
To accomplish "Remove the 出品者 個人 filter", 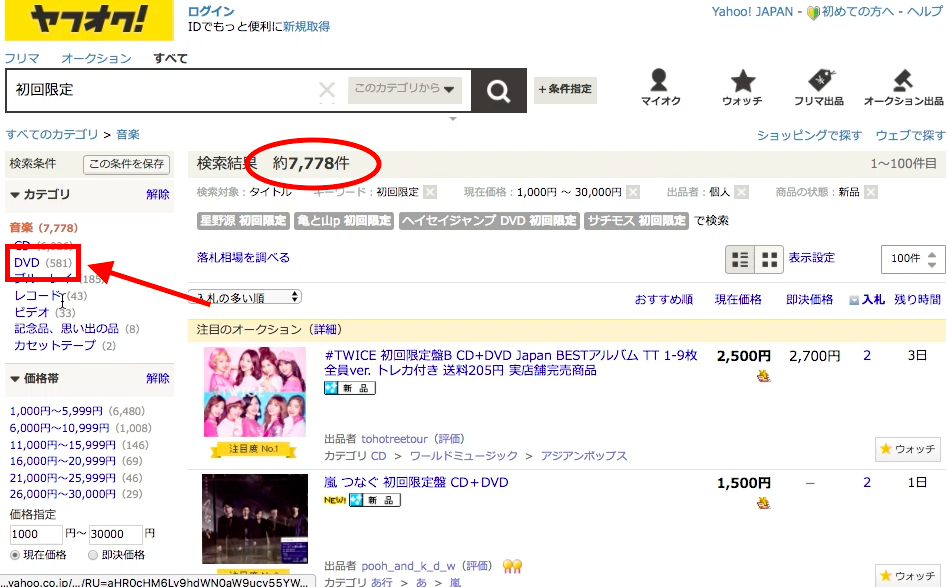I will (x=742, y=192).
